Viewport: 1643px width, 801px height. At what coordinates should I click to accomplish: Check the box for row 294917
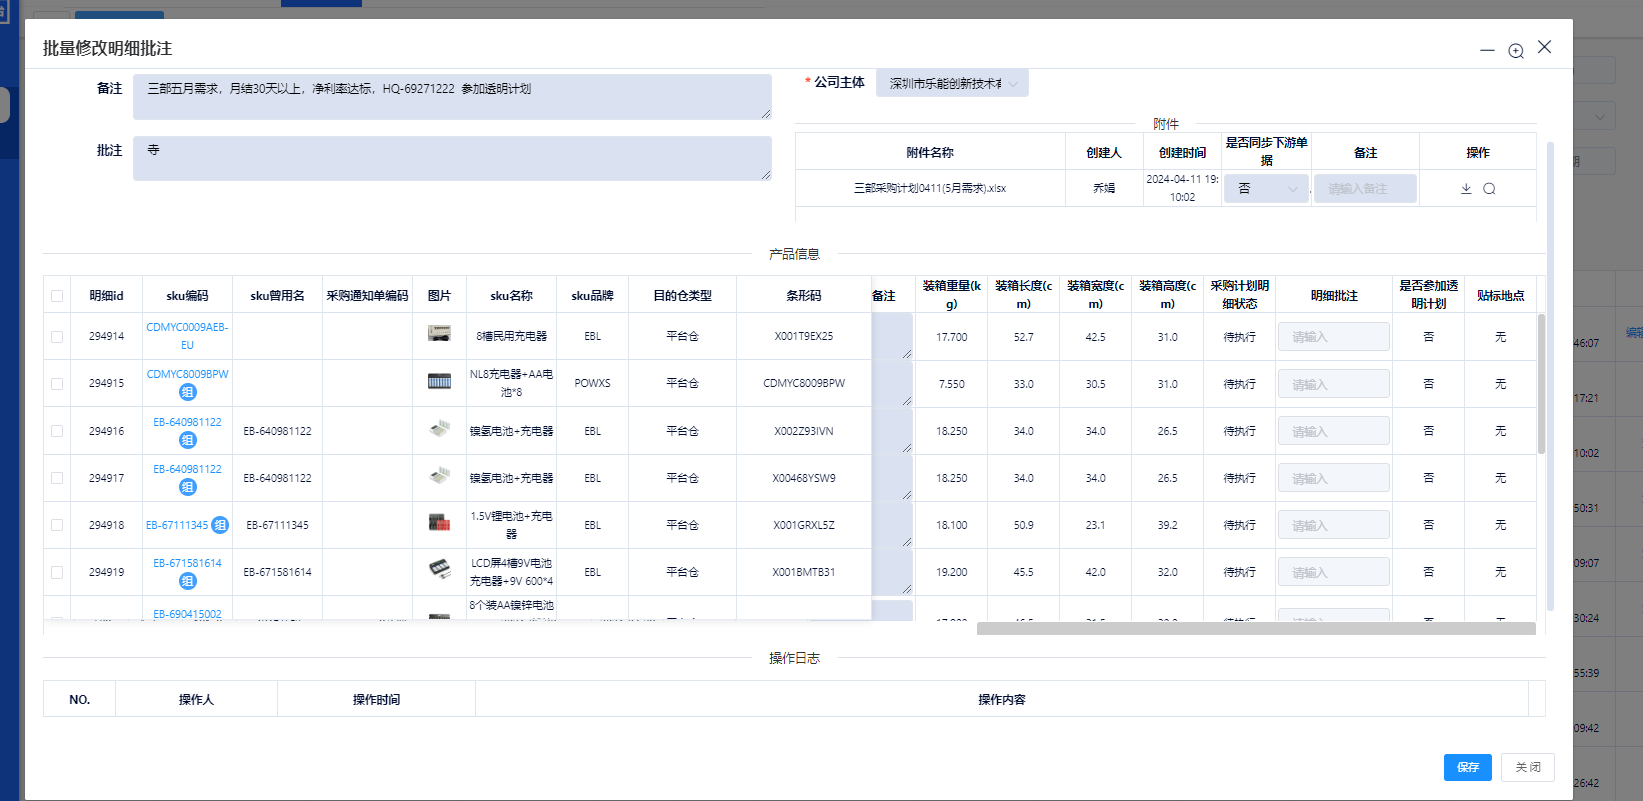[x=57, y=478]
